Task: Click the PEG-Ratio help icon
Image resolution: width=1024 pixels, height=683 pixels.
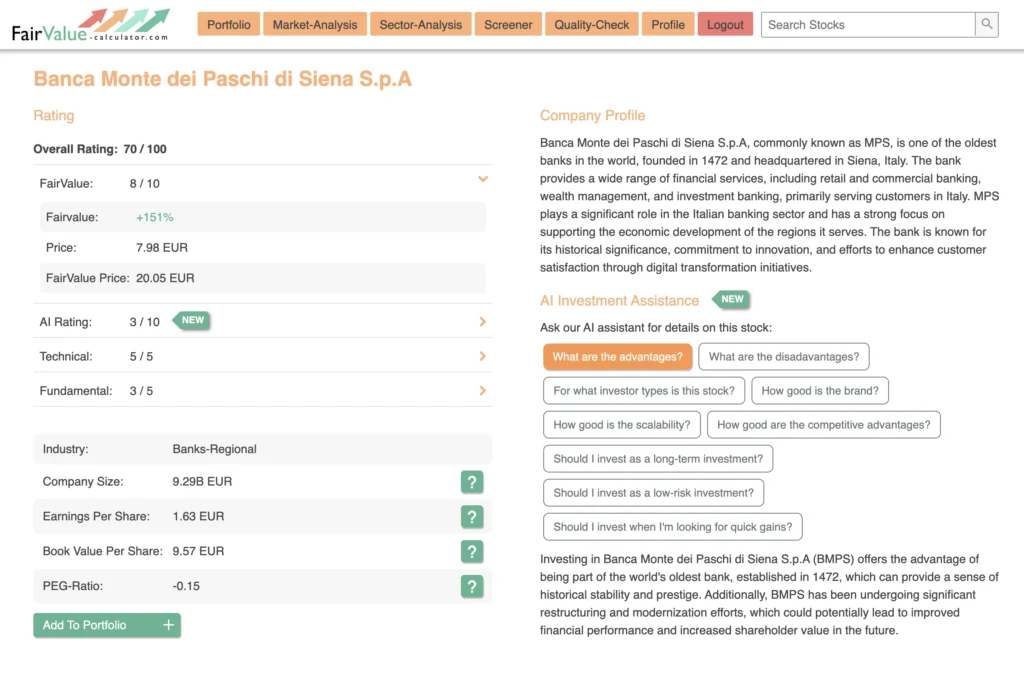Action: point(472,586)
